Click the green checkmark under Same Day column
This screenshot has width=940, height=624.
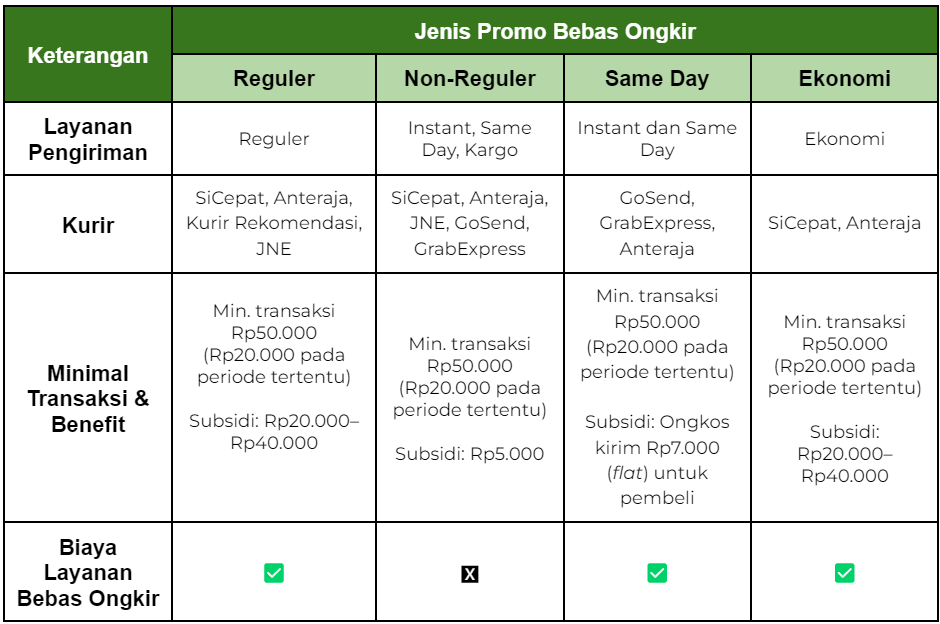657,573
